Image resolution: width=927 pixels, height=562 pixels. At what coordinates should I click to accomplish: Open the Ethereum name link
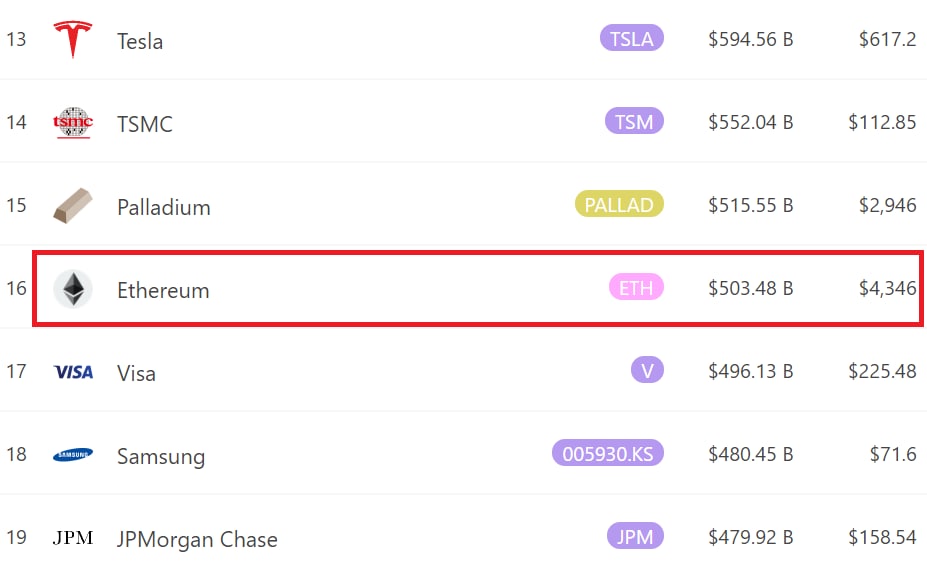point(163,290)
